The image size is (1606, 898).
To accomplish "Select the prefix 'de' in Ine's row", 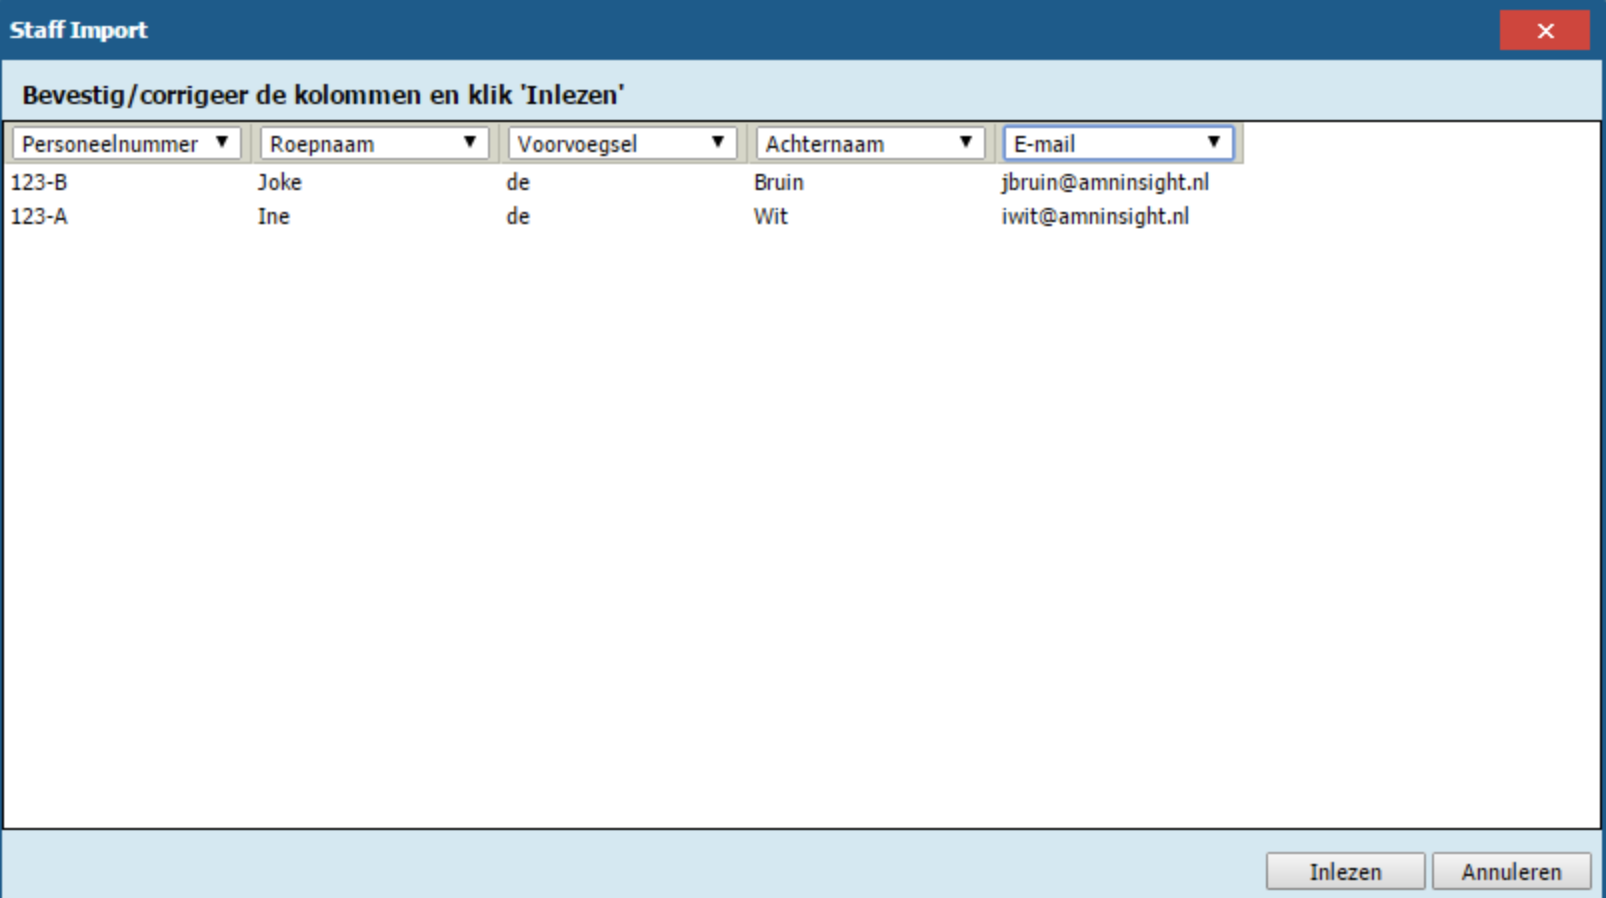I will tap(517, 217).
